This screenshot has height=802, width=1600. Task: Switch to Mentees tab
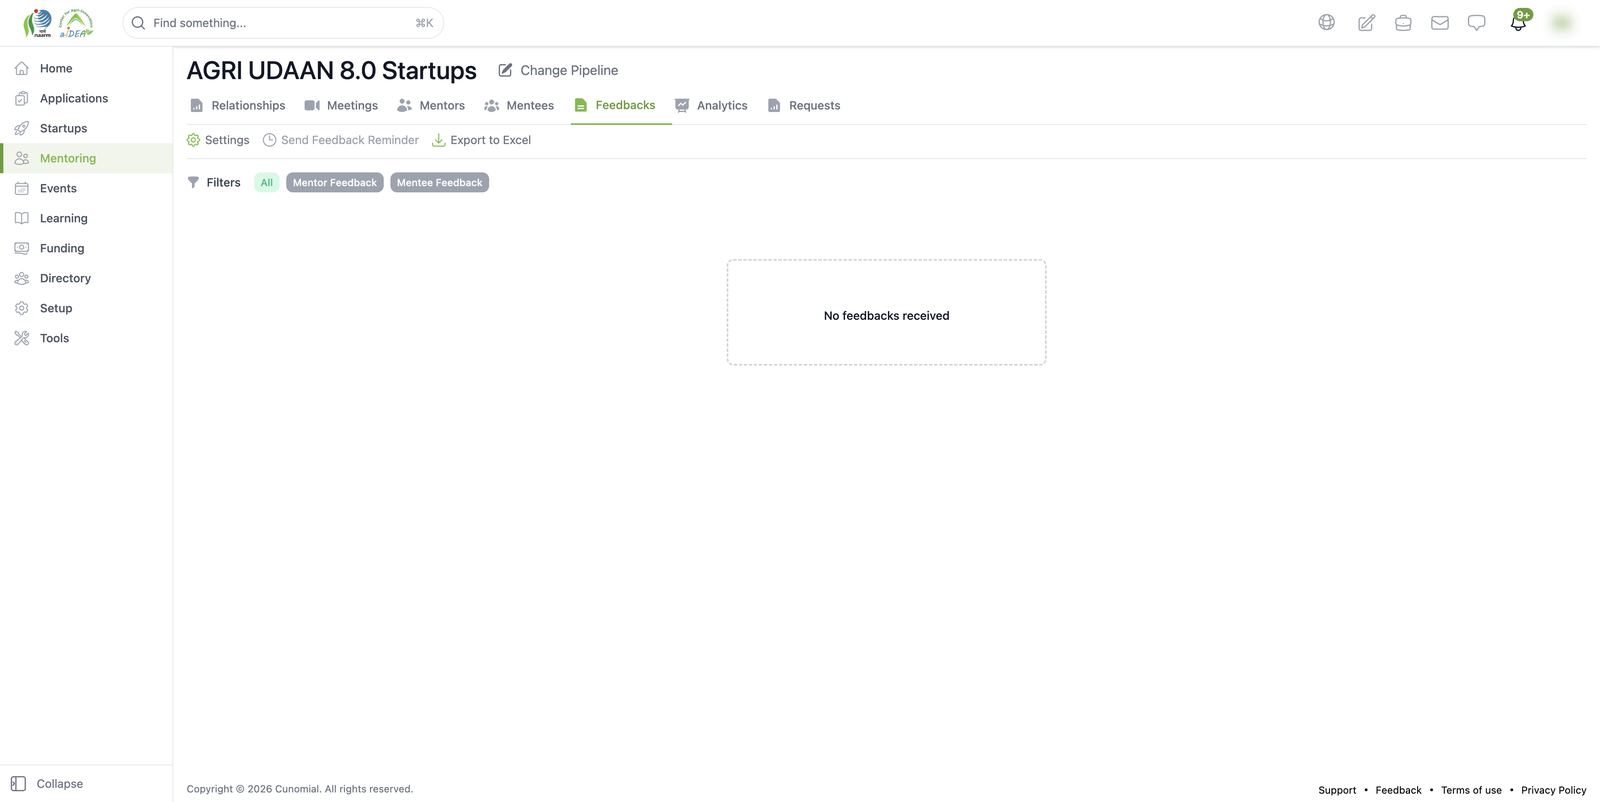[519, 105]
